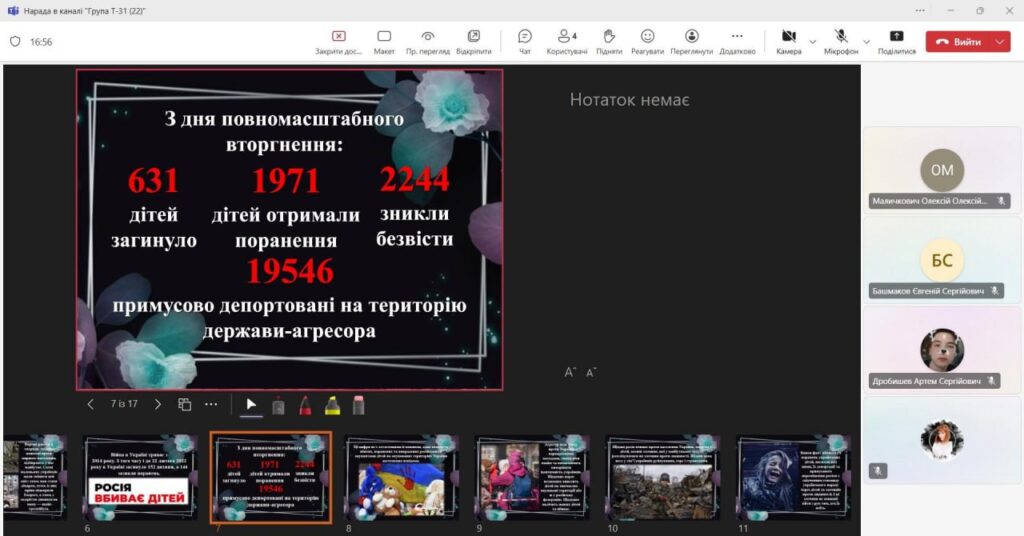Raise hand with Підняти button
Image resolution: width=1024 pixels, height=536 pixels.
[x=608, y=41]
